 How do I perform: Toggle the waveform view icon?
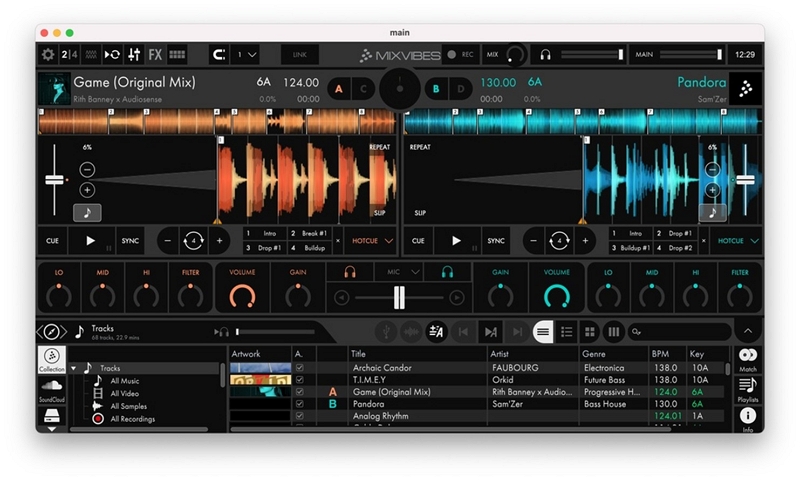click(91, 55)
